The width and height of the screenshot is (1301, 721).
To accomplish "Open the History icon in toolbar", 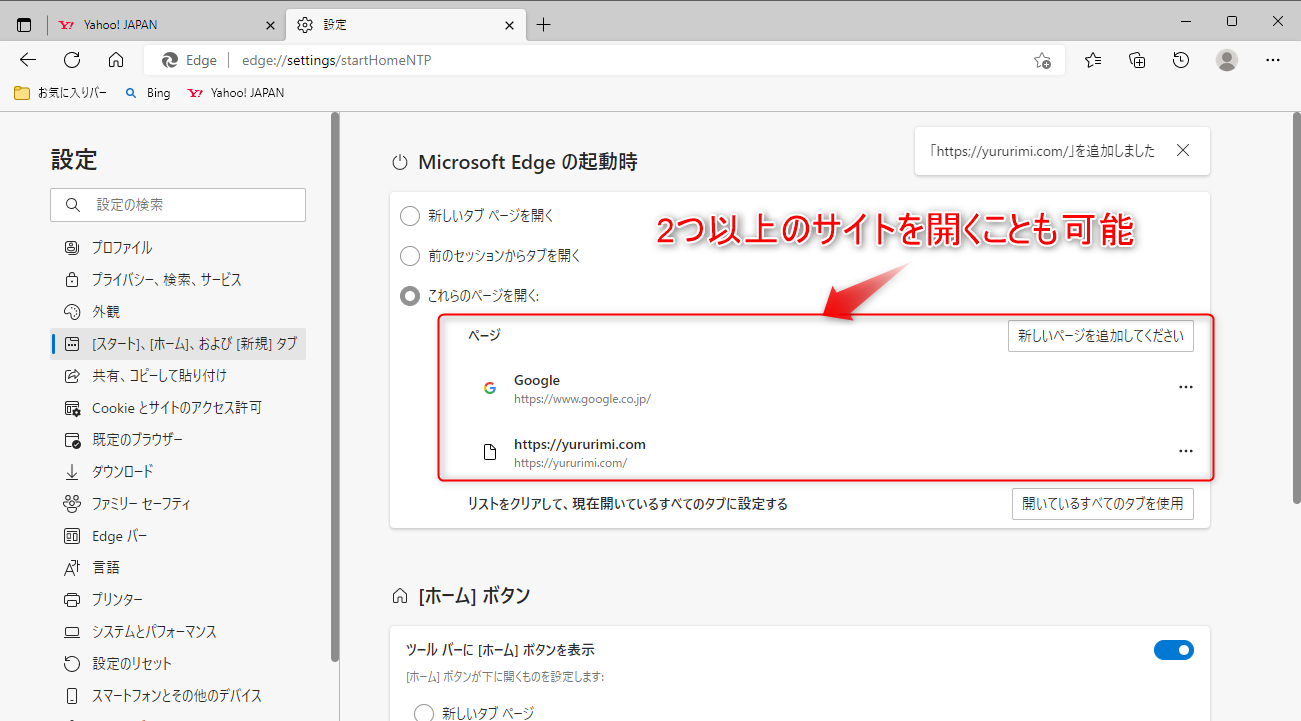I will pyautogui.click(x=1181, y=60).
